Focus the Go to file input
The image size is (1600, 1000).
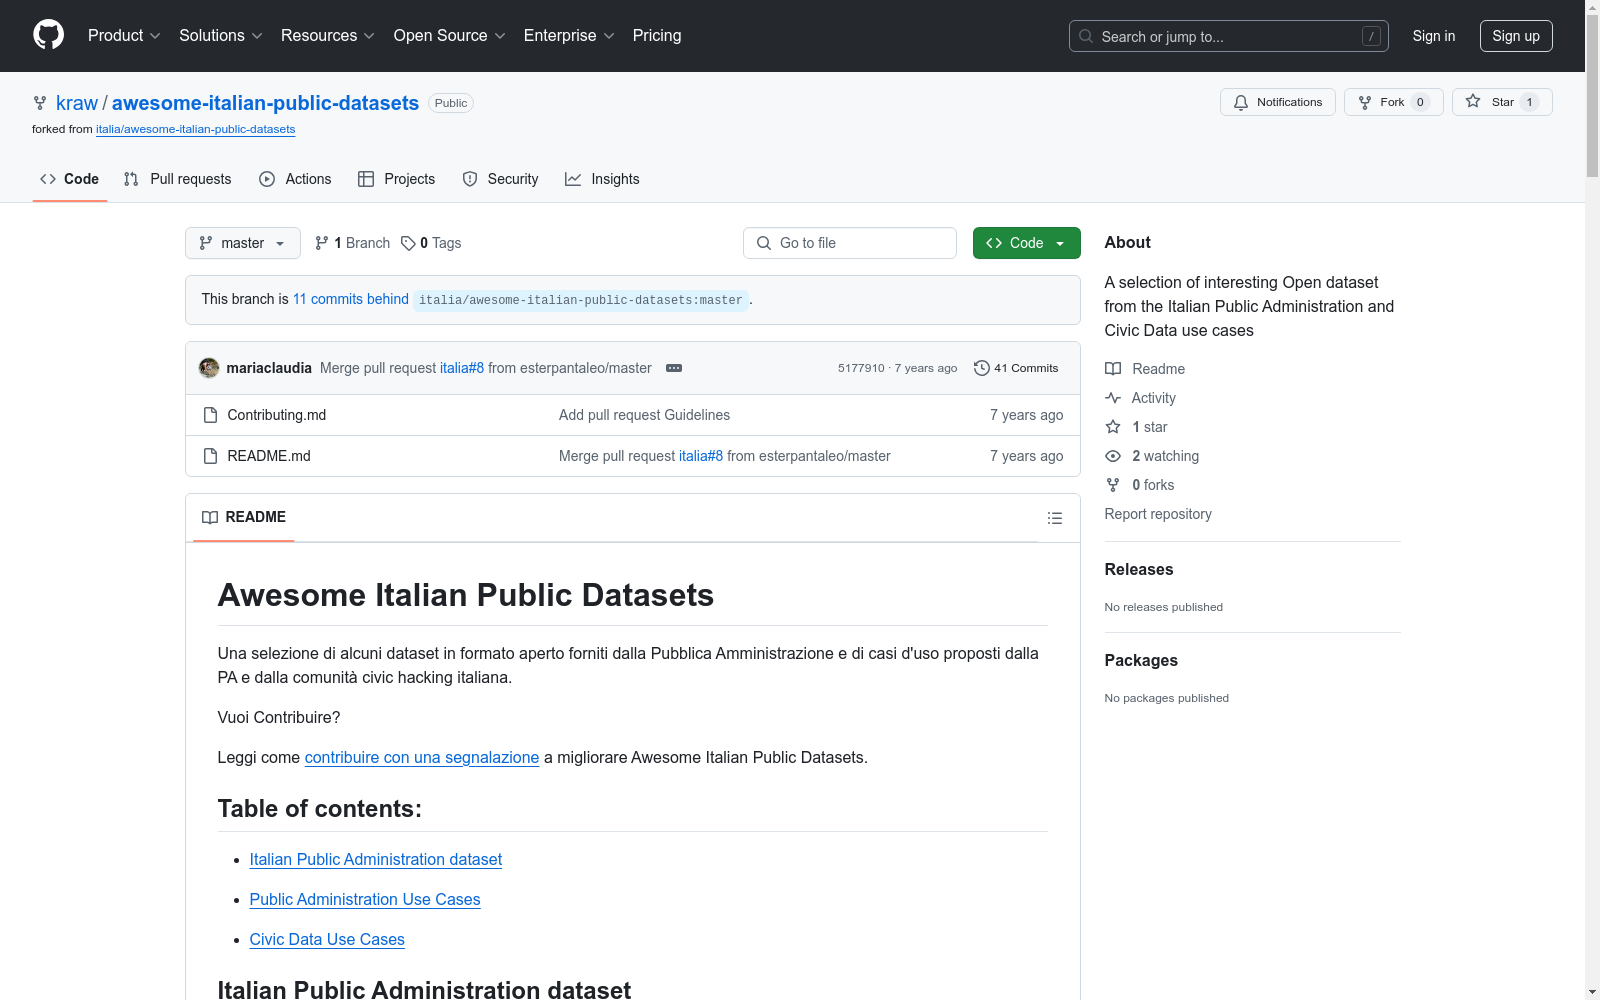click(x=850, y=243)
